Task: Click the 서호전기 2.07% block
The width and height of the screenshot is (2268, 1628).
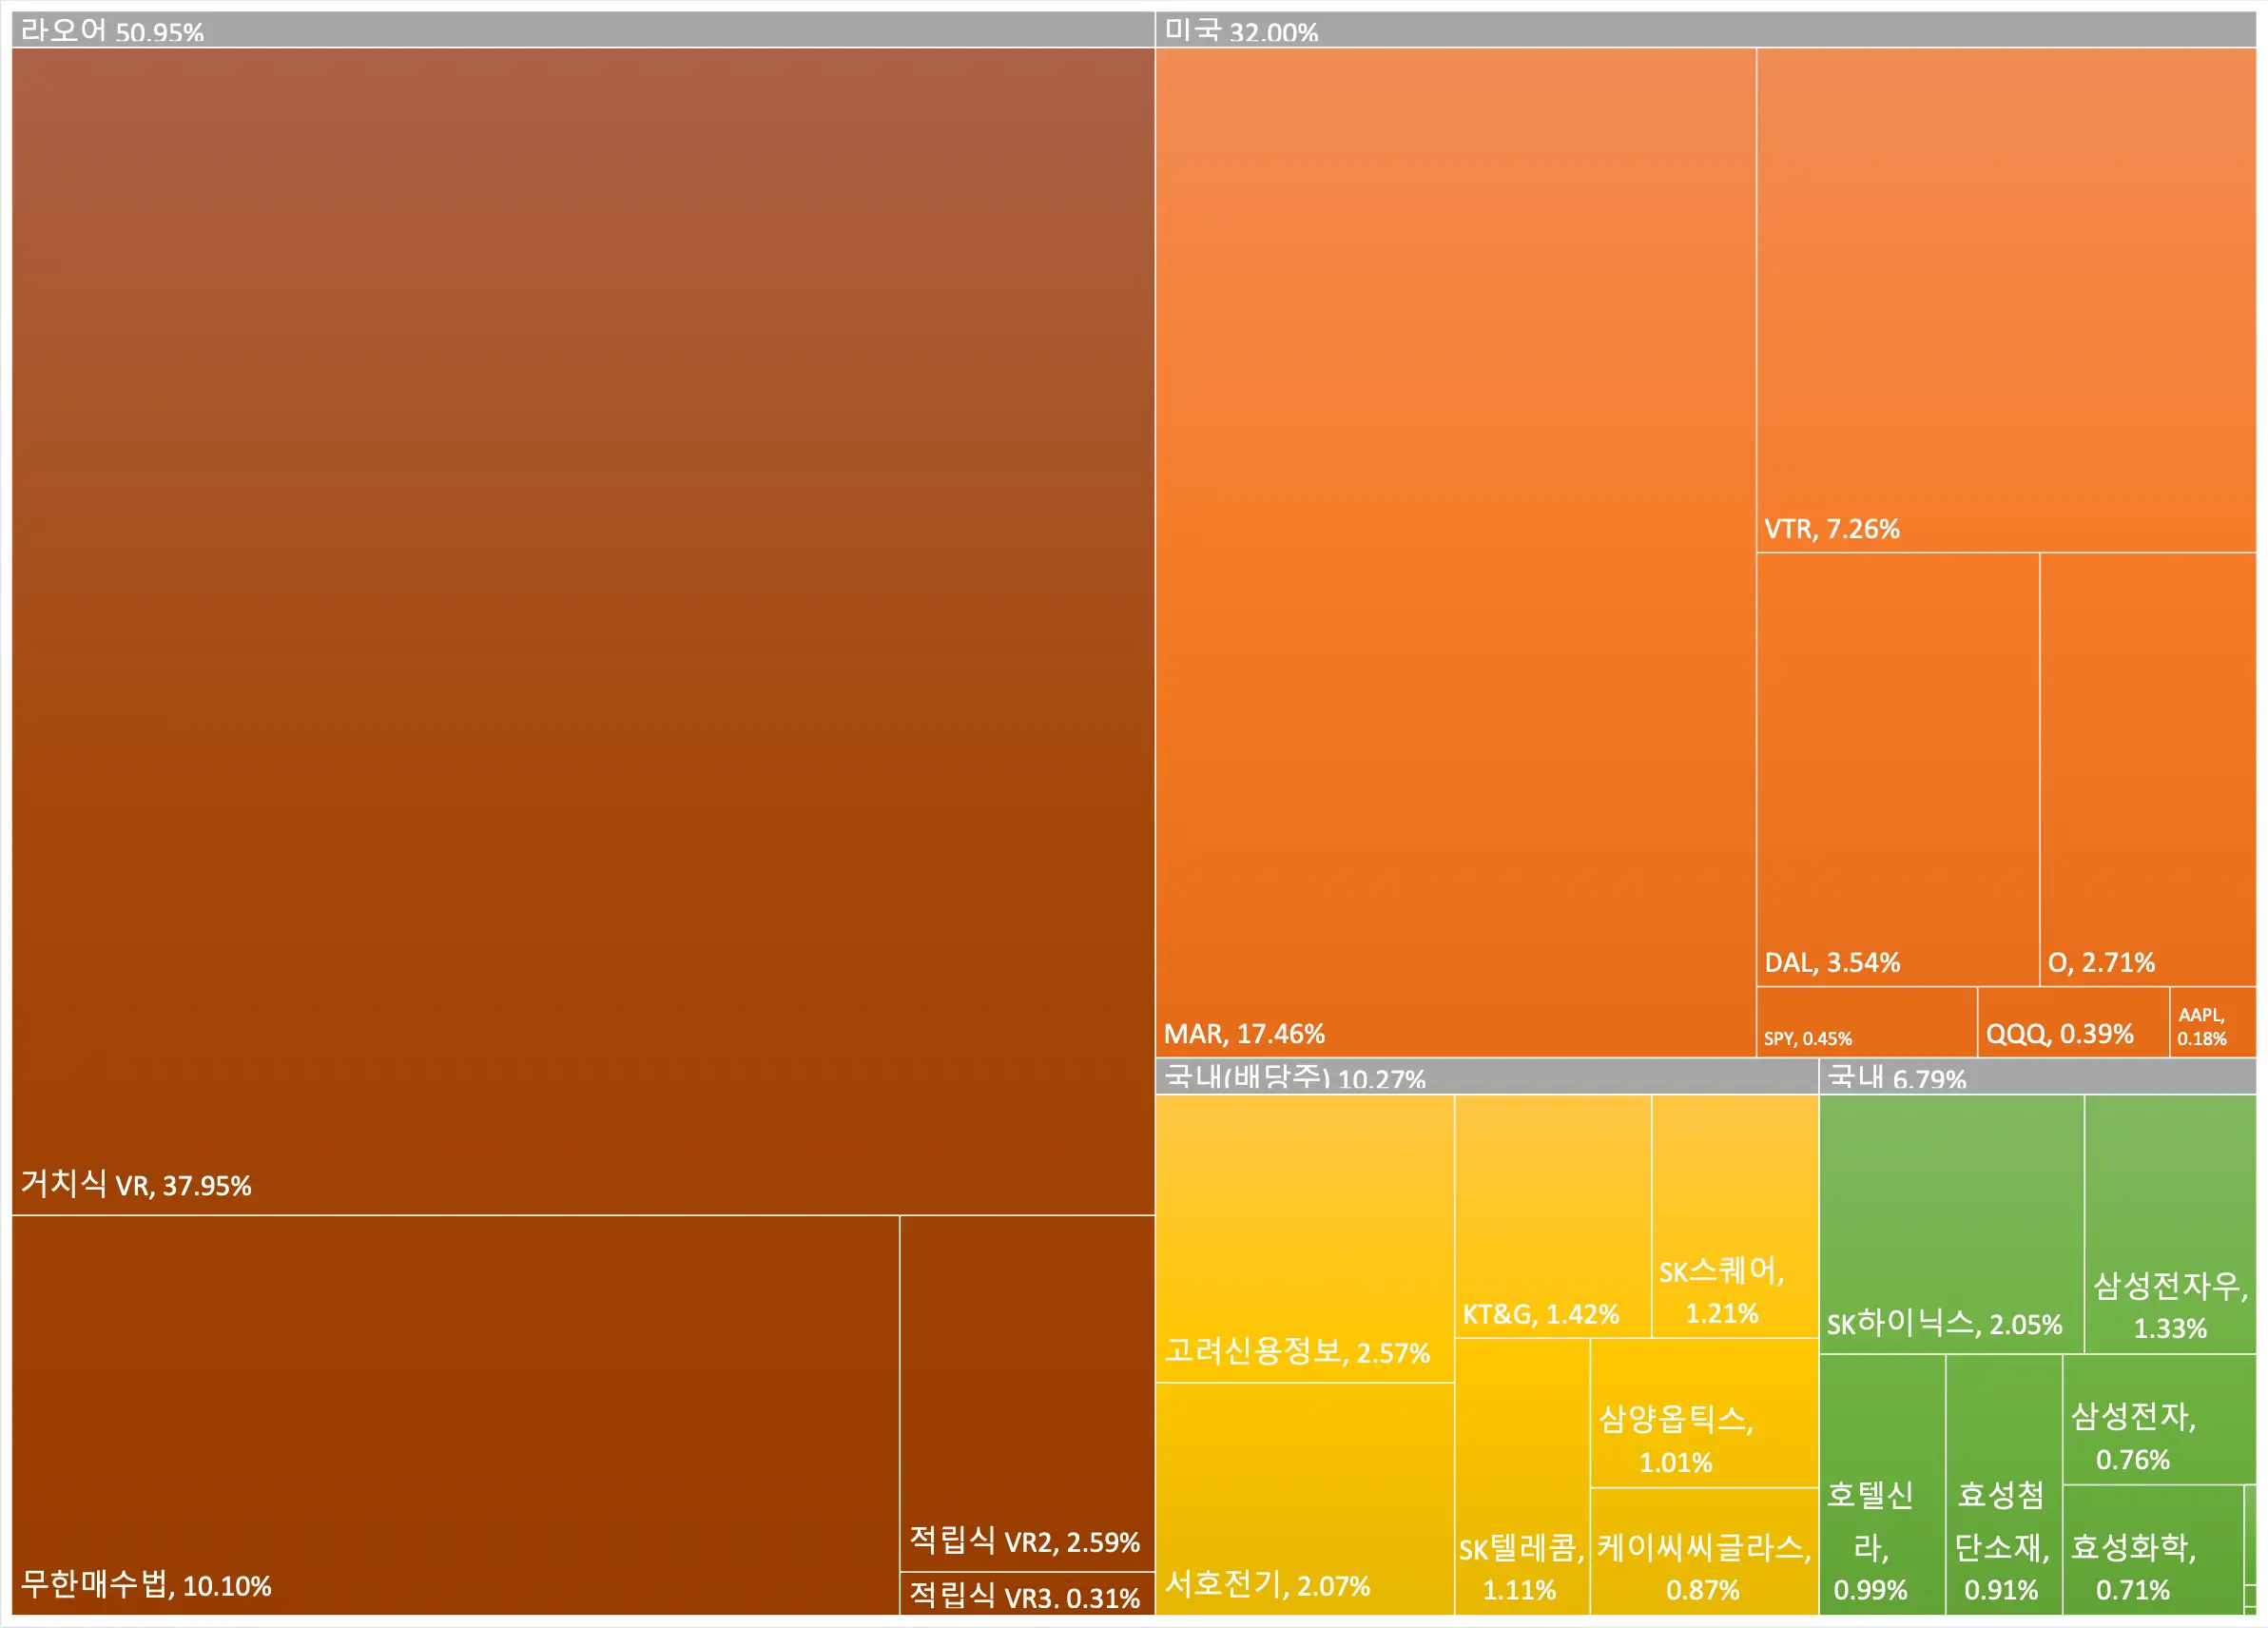Action: 1305,1499
